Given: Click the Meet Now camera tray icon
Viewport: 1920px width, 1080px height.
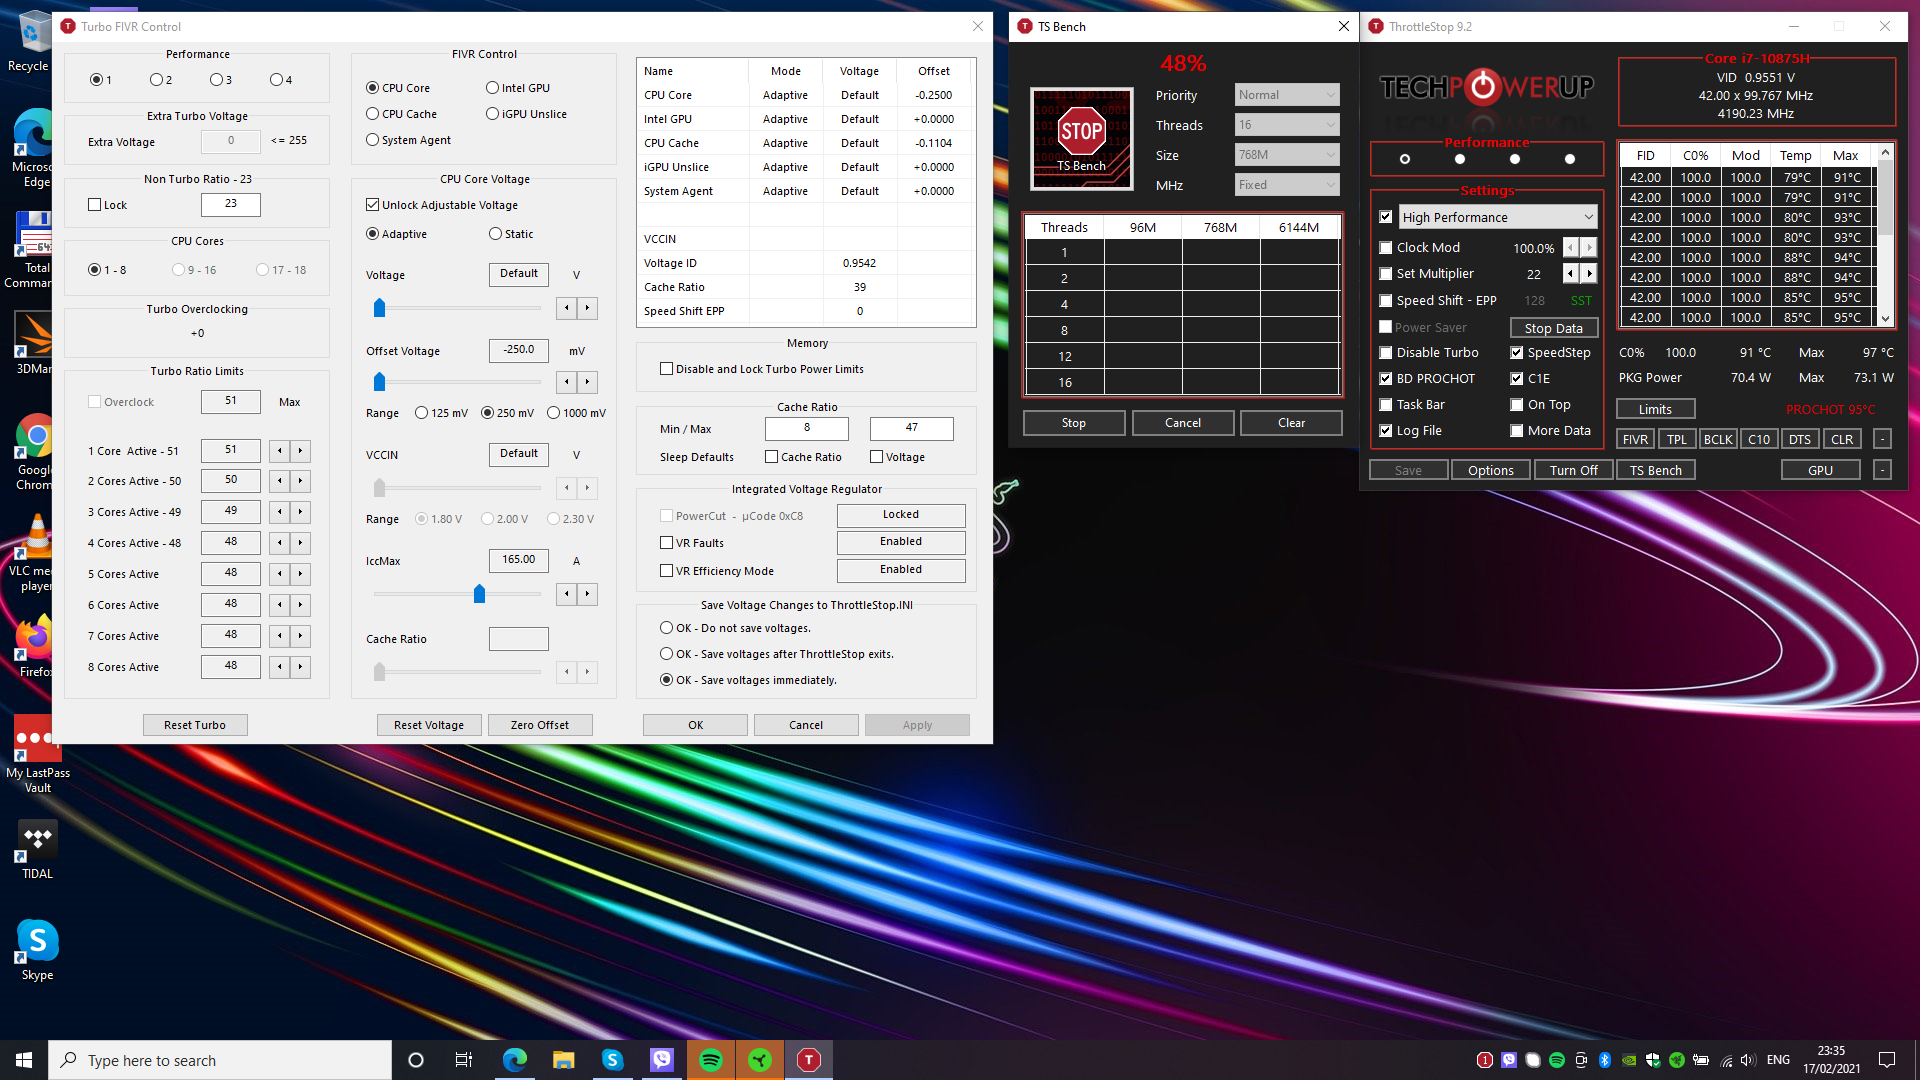Looking at the screenshot, I should coord(1581,1060).
